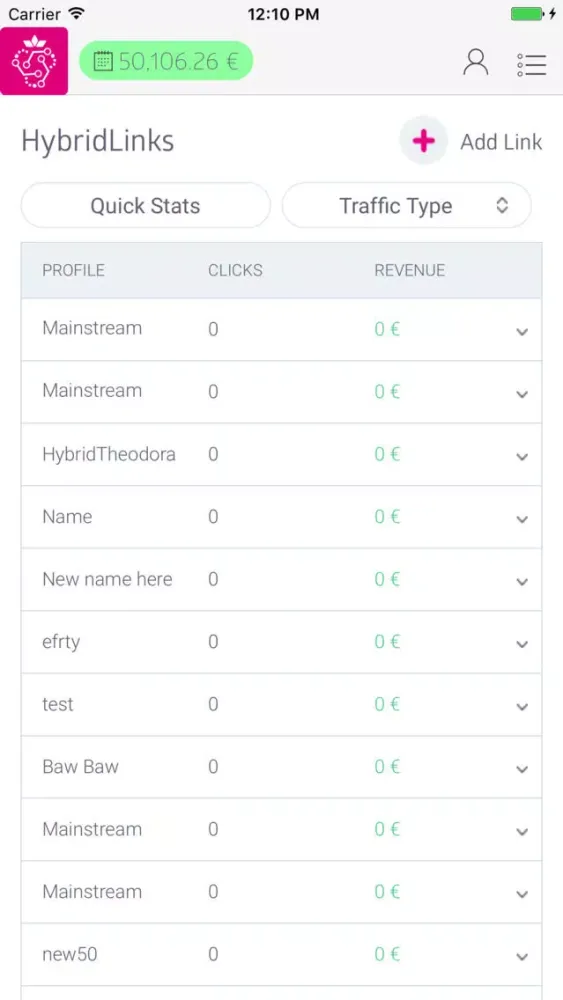This screenshot has height=1000, width=563.
Task: Click the PROFILE column header
Action: pos(73,270)
